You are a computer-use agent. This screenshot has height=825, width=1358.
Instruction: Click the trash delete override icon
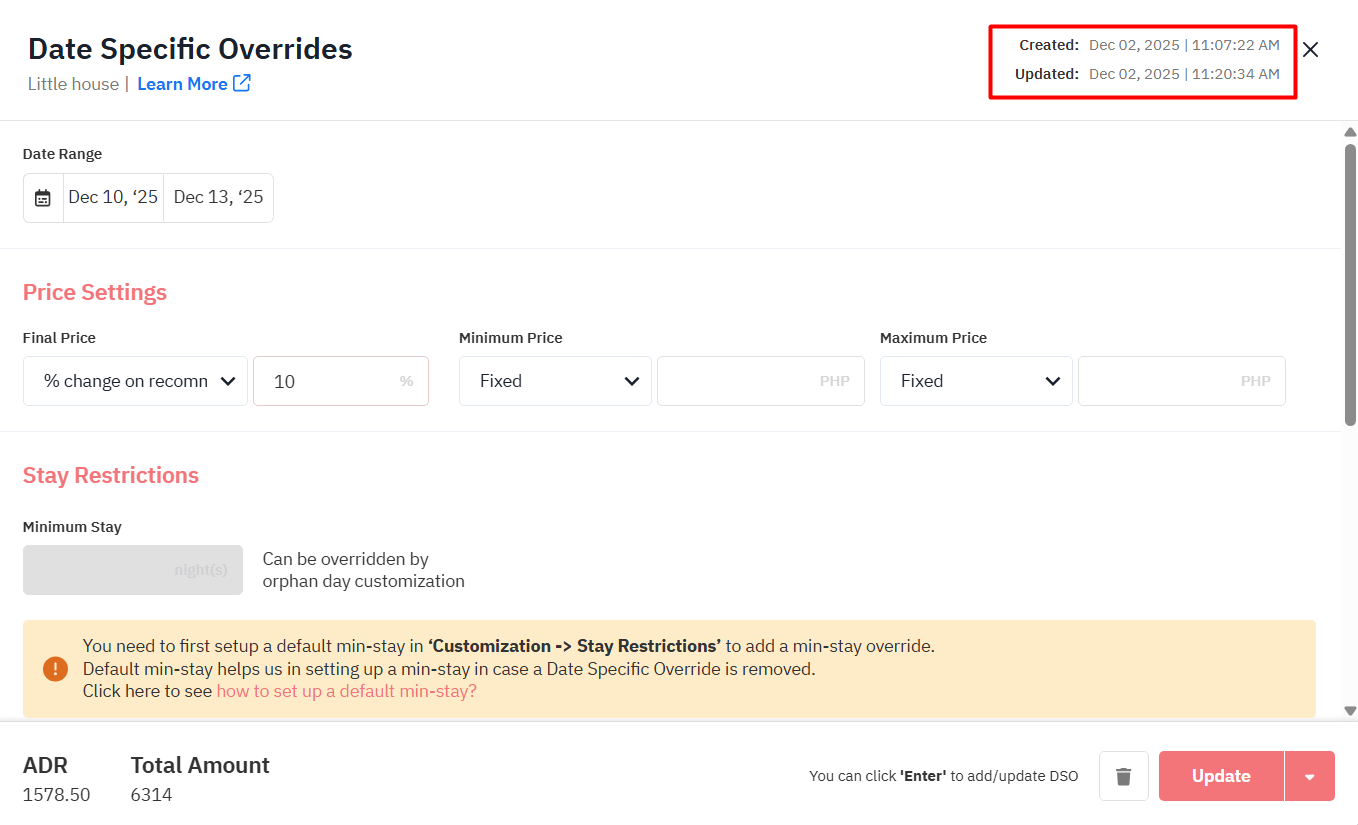coord(1124,776)
